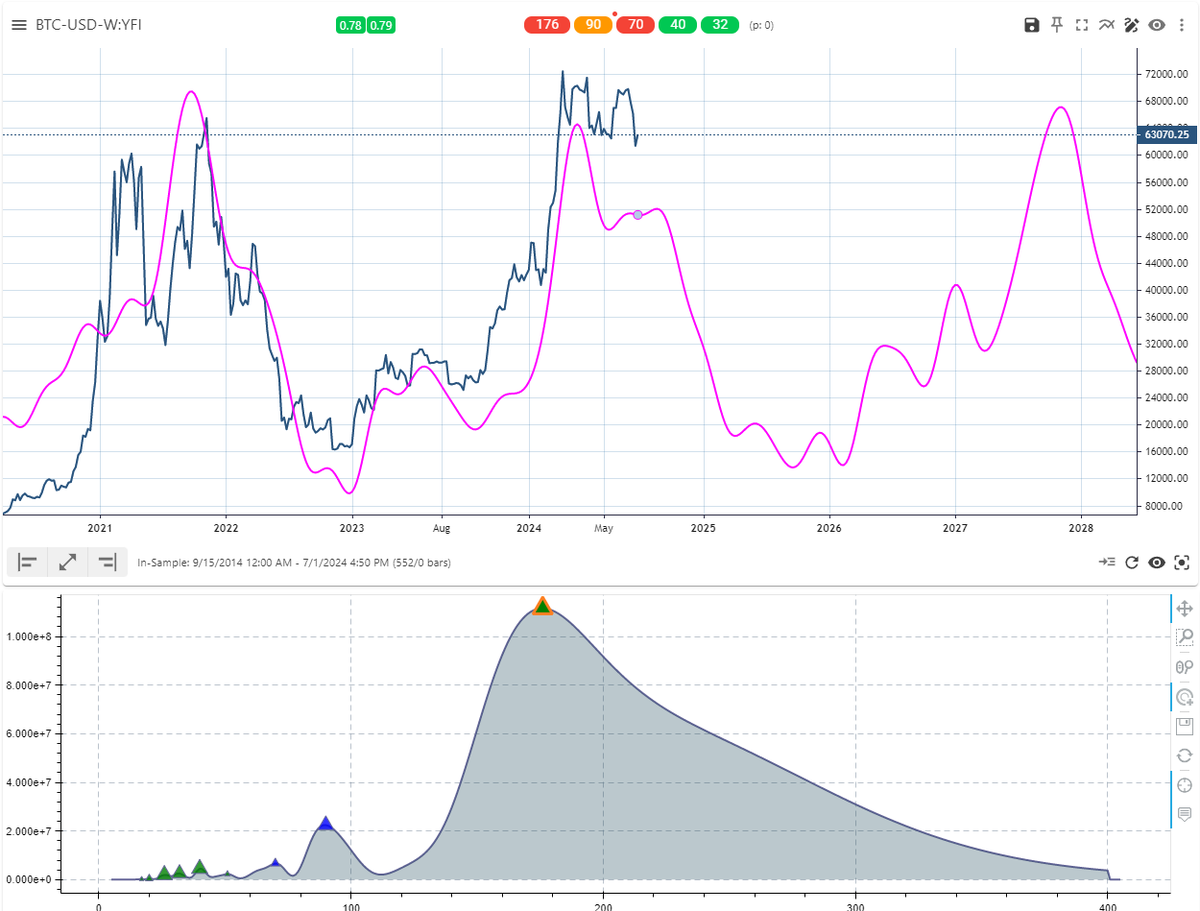1200x911 pixels.
Task: Click the 2022 label on time axis
Action: pos(226,526)
